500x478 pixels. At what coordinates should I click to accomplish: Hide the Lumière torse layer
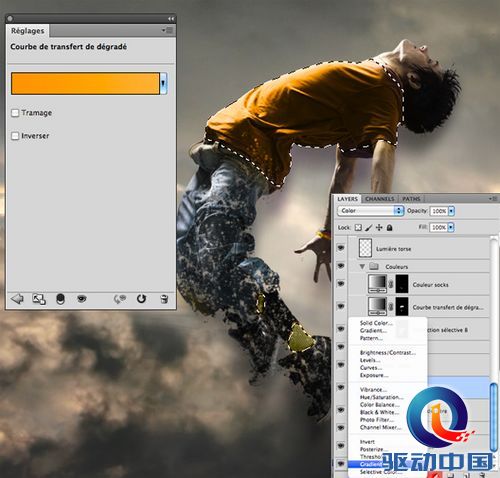[x=341, y=248]
